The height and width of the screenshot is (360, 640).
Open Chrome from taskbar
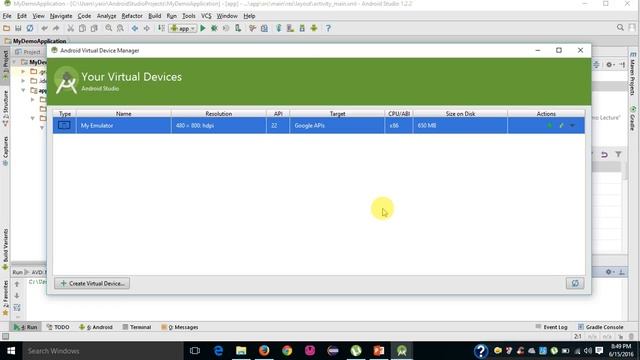click(x=287, y=351)
